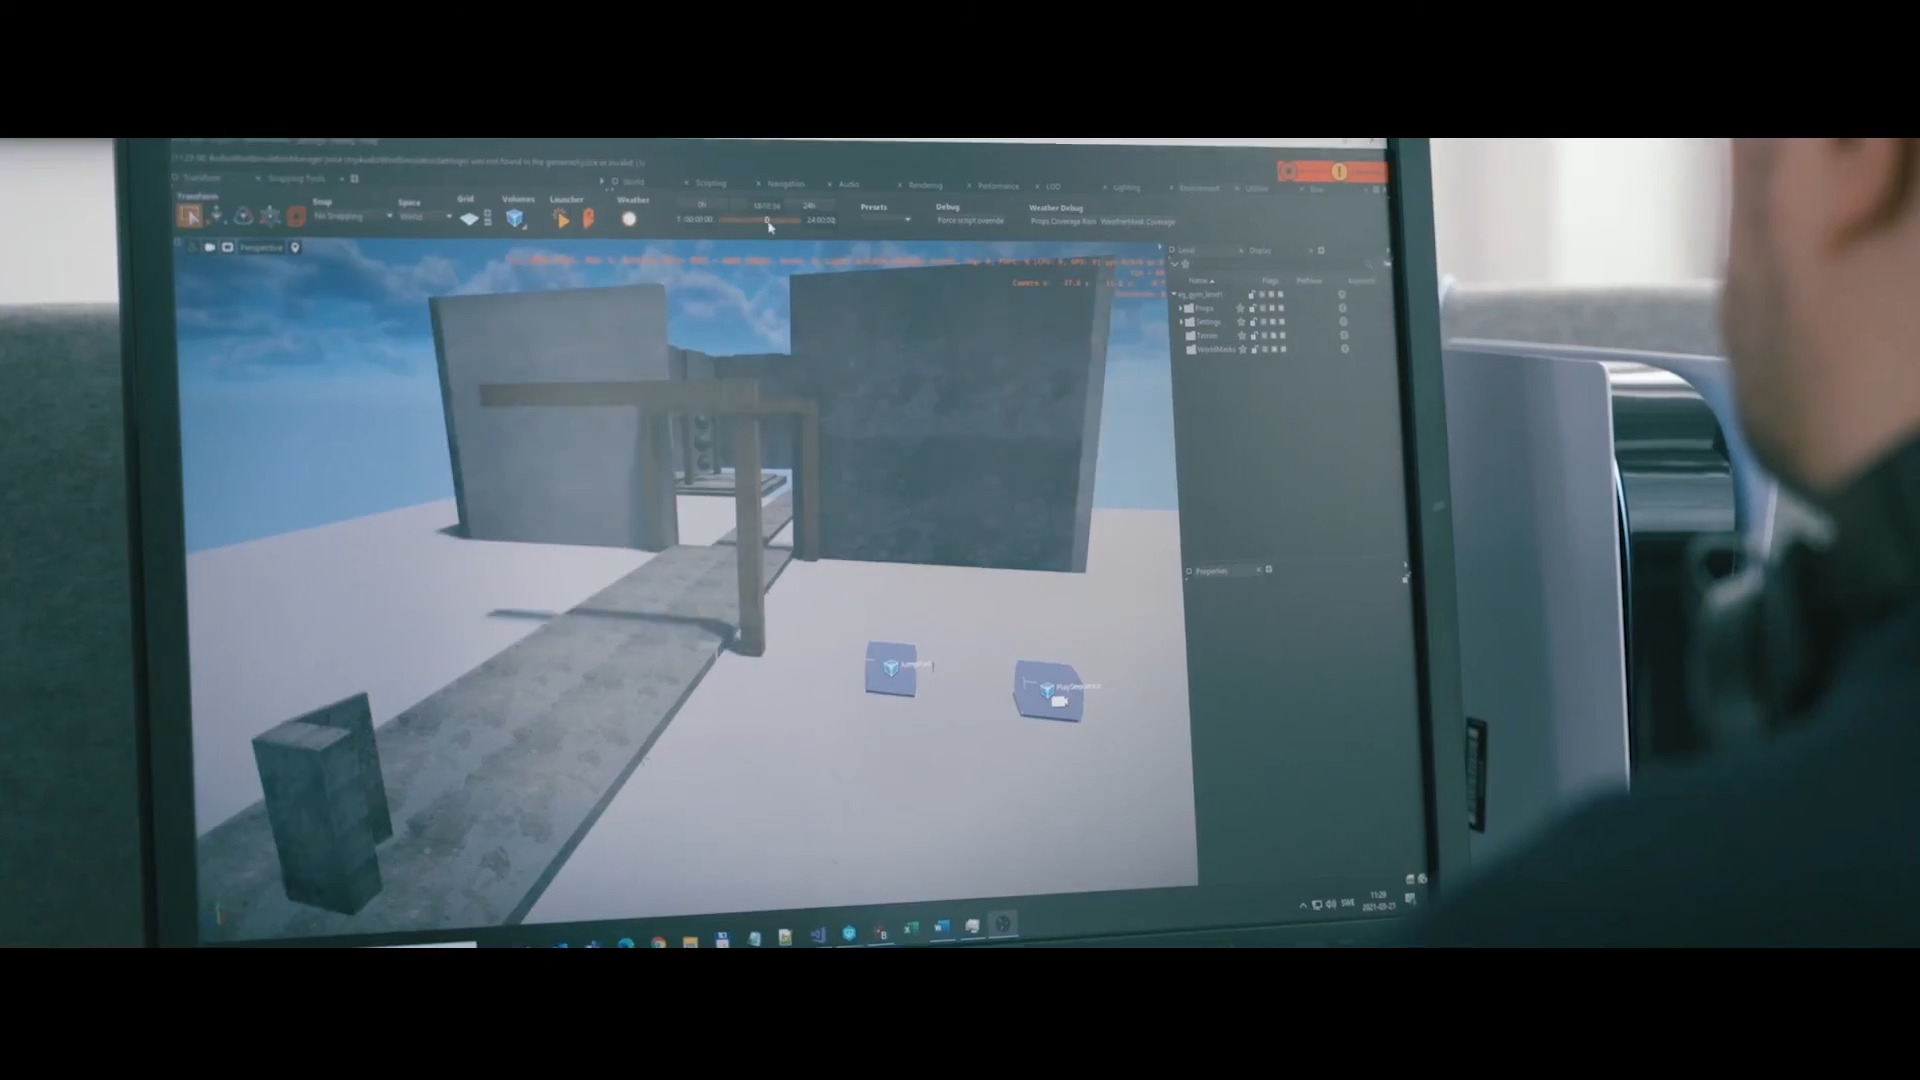The height and width of the screenshot is (1080, 1920).
Task: Open Word from the Windows taskbar
Action: click(x=941, y=928)
